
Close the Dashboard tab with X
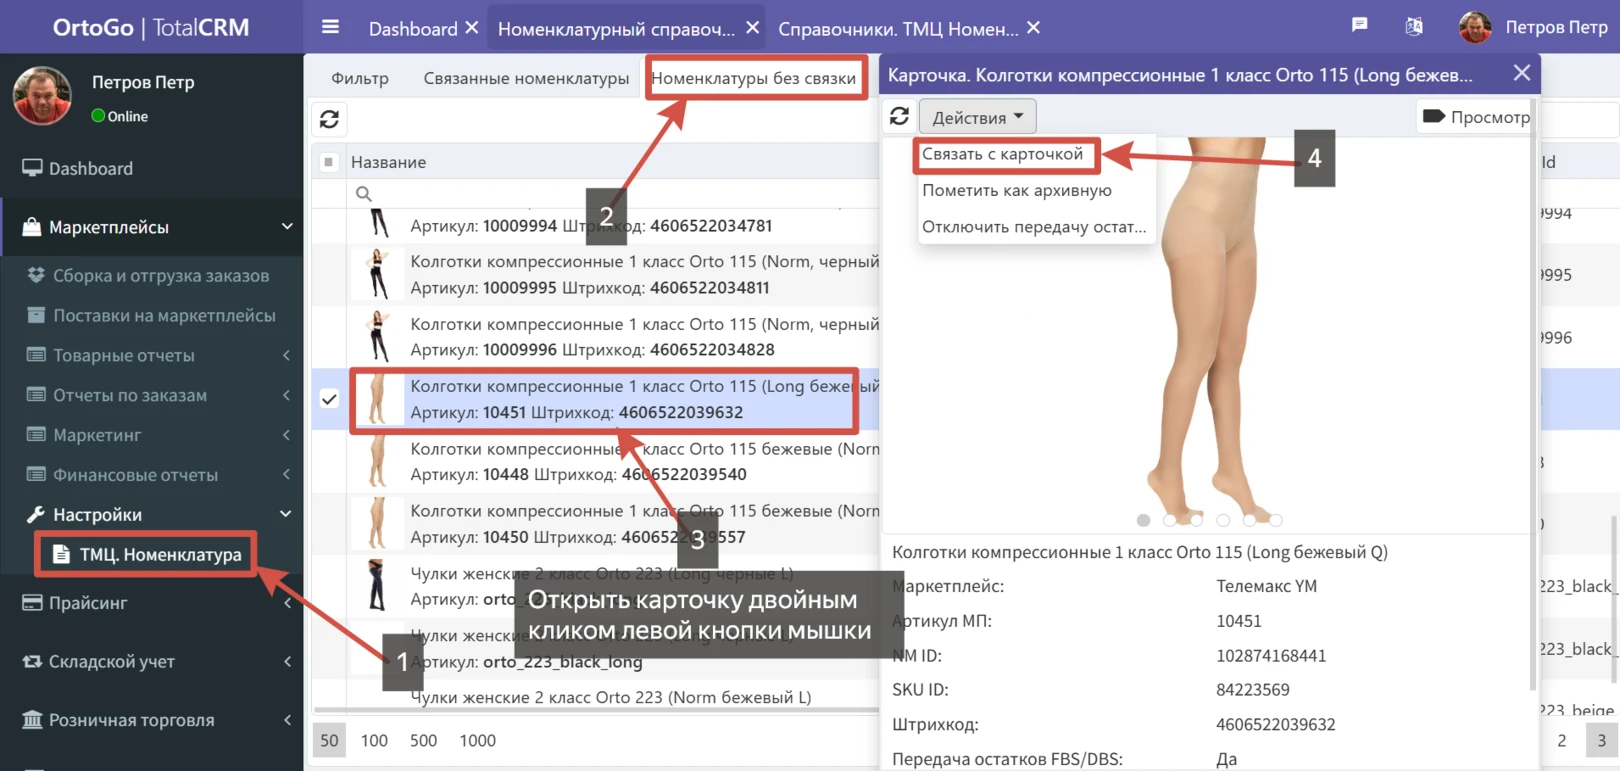coord(472,28)
